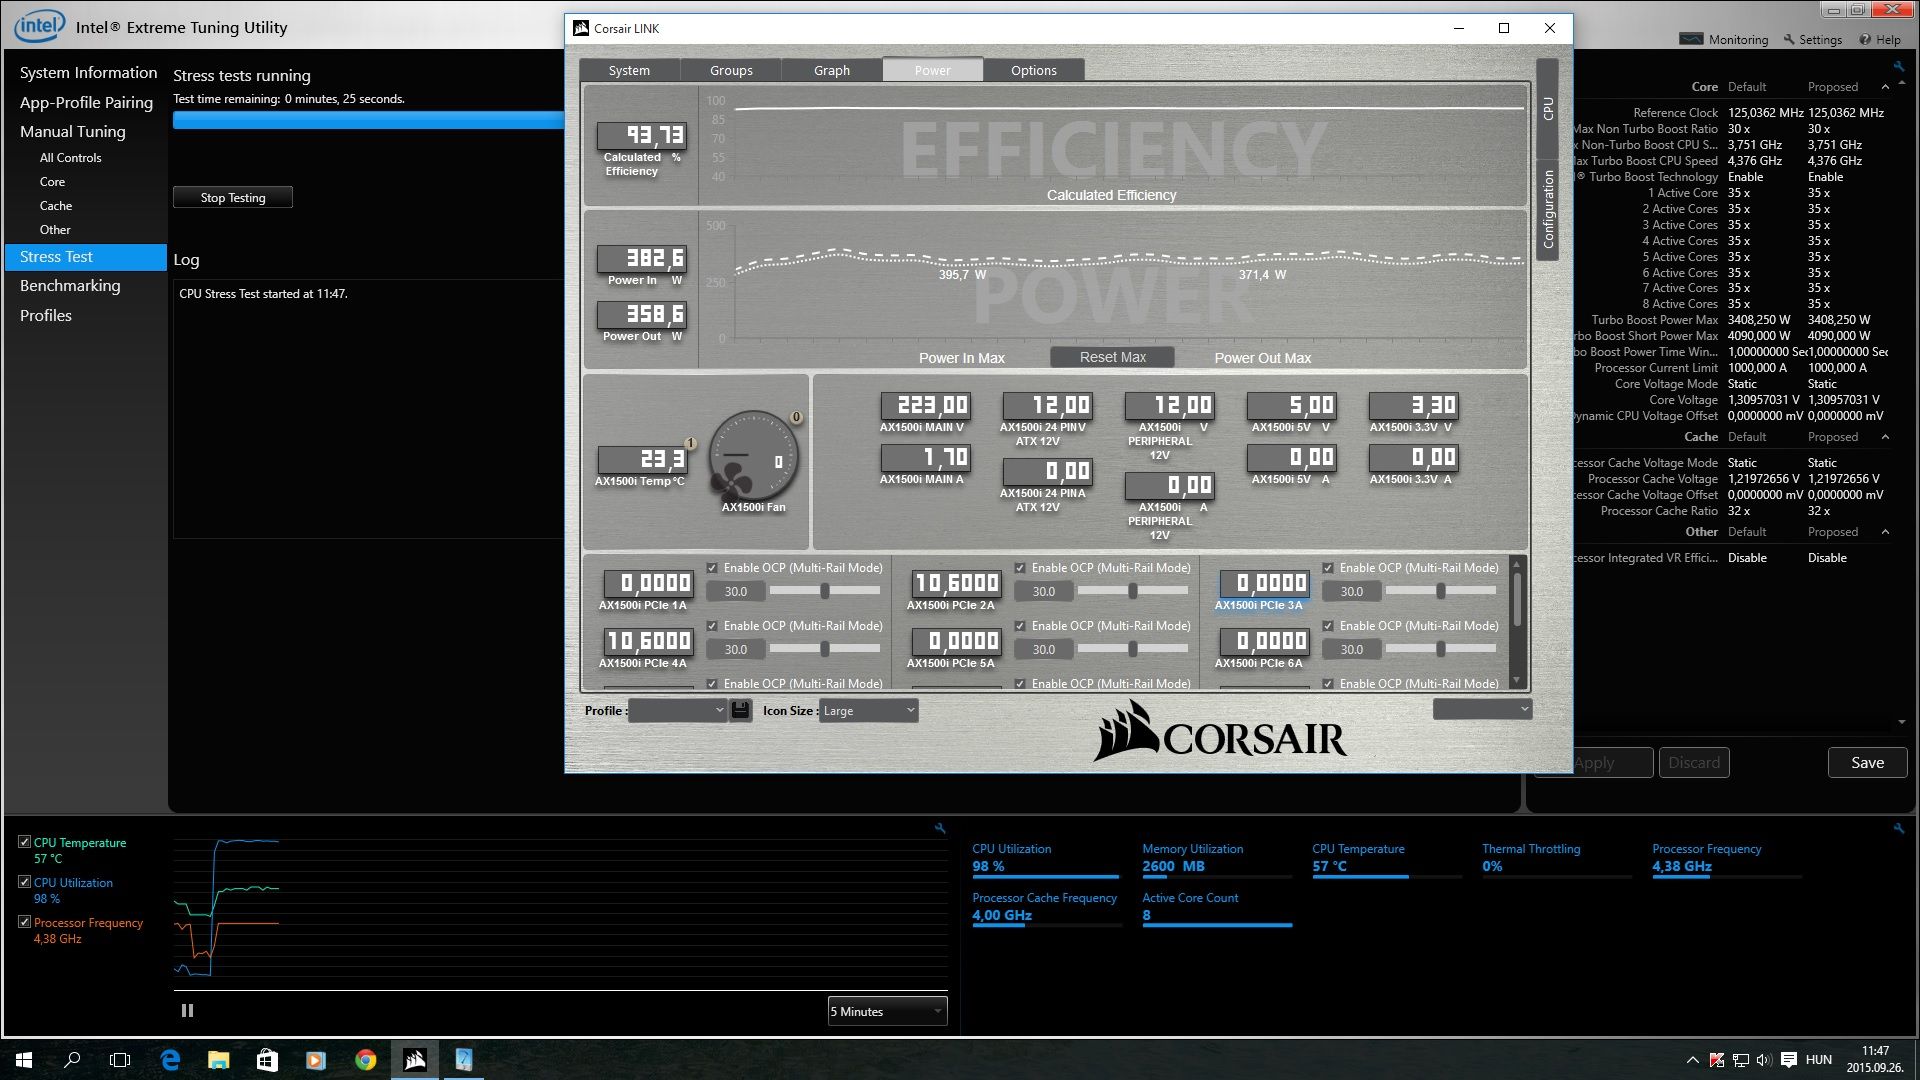Toggle CPU Temperature graph checkbox
The width and height of the screenshot is (1920, 1080).
click(24, 842)
